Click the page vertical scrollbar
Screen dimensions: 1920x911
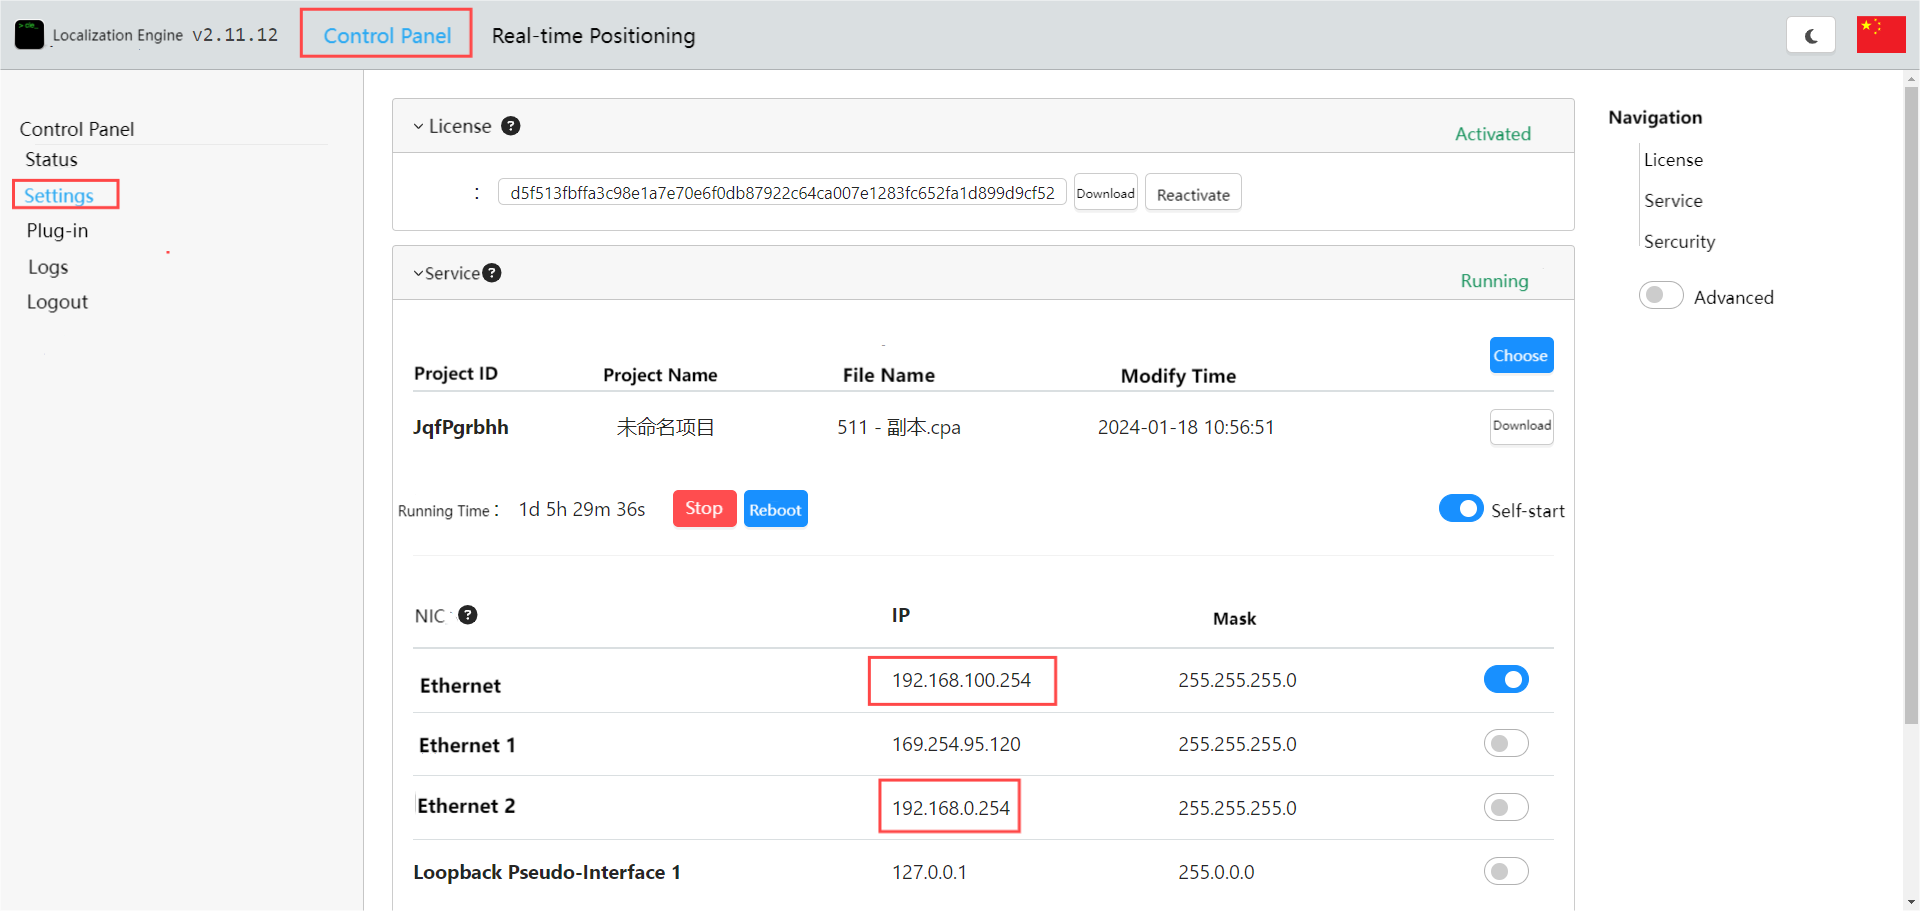1911,400
